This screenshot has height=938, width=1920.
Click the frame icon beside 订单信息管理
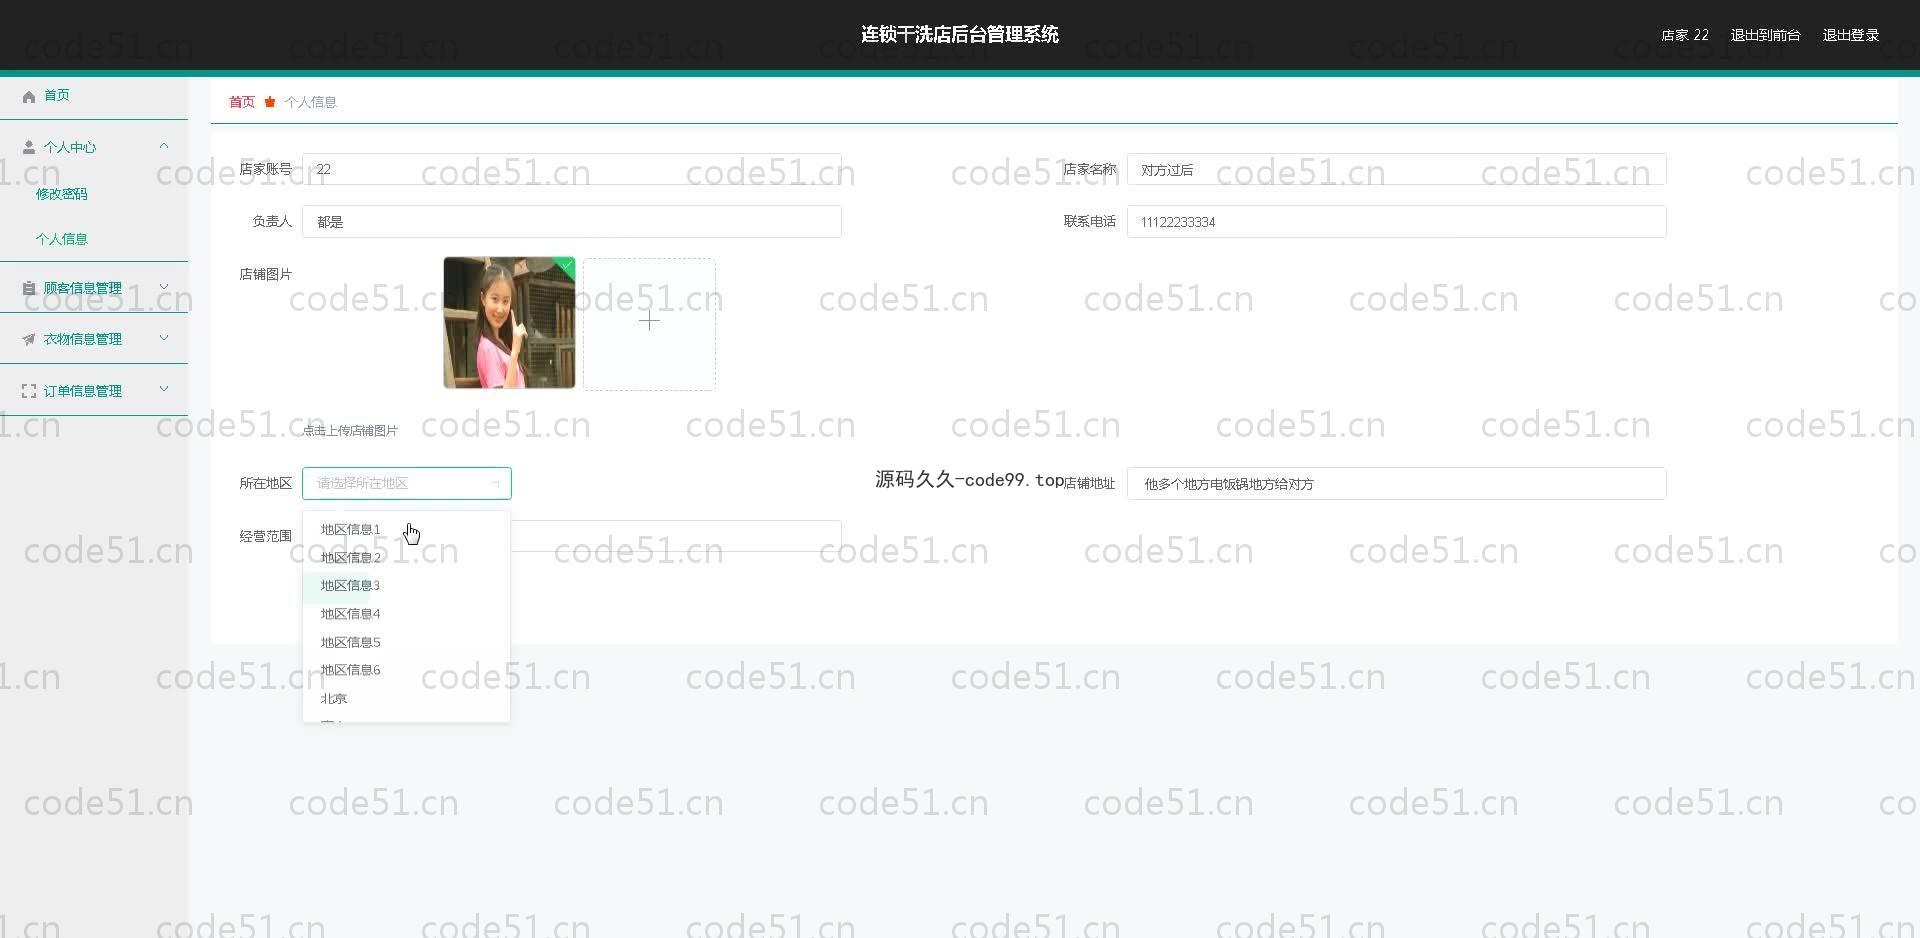point(29,391)
